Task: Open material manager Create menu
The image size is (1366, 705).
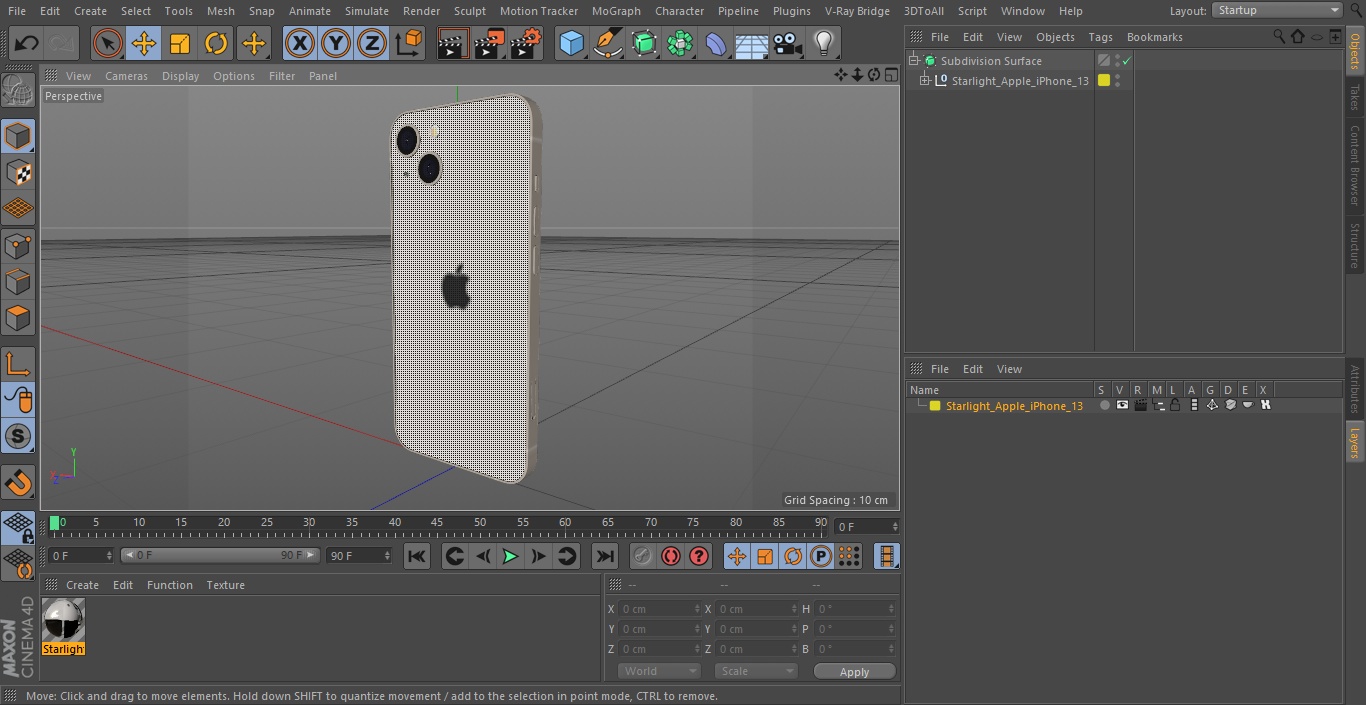Action: 82,585
